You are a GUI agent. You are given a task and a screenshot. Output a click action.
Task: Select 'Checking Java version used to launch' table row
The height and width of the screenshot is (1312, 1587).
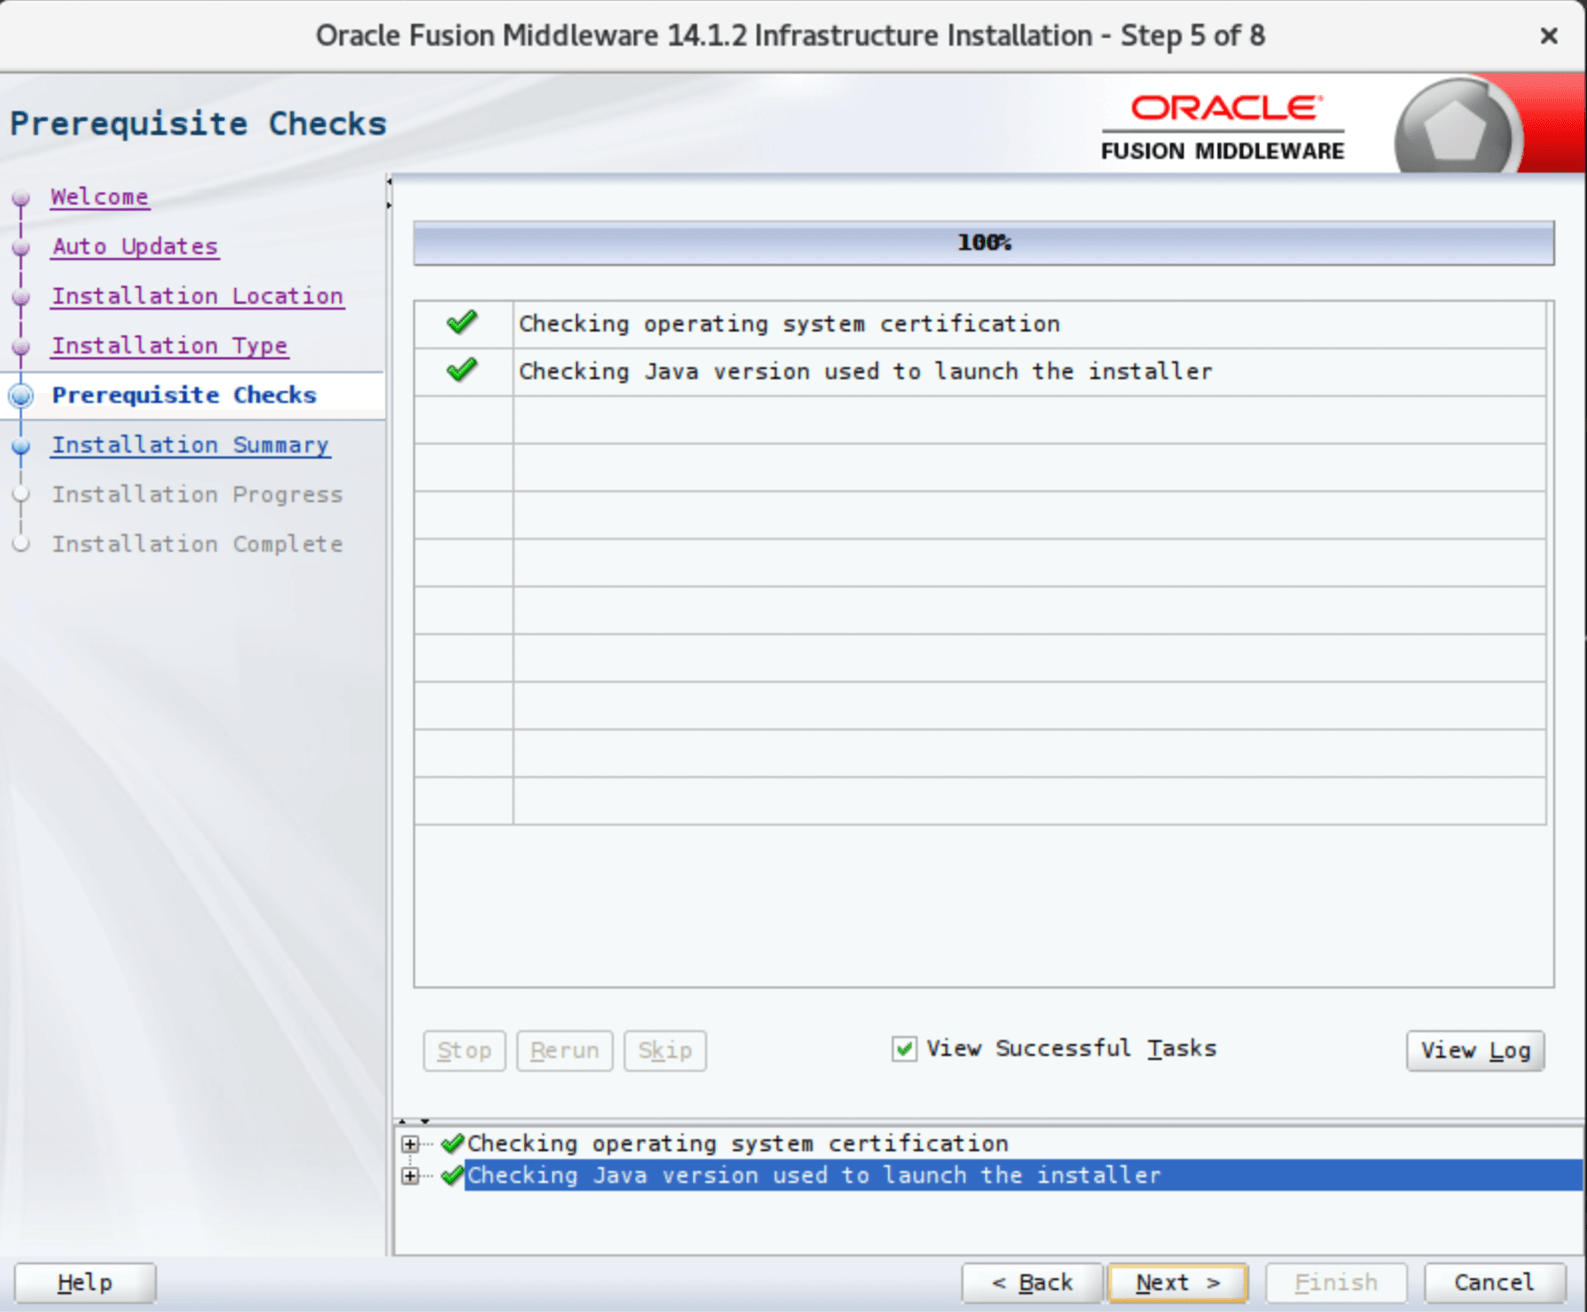click(x=980, y=372)
